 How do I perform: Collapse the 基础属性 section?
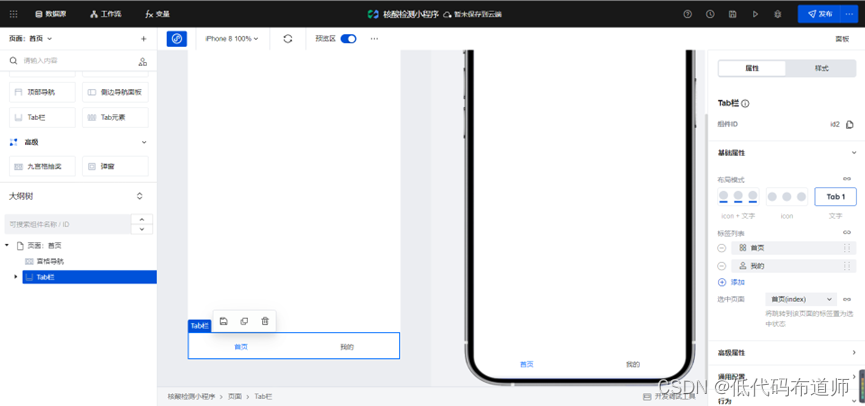click(853, 153)
